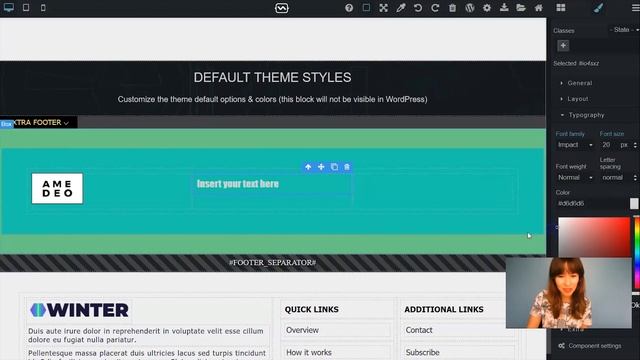Click the Overview footer link
640x360 pixels.
click(x=302, y=330)
